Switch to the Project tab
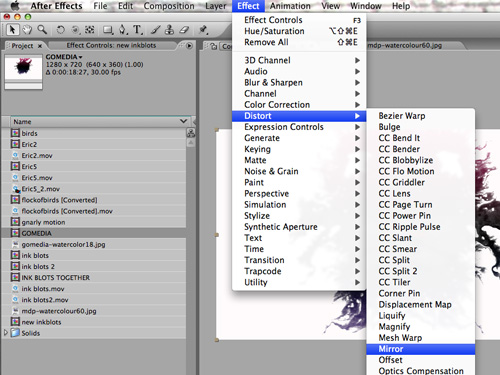500x375 pixels. tap(22, 46)
